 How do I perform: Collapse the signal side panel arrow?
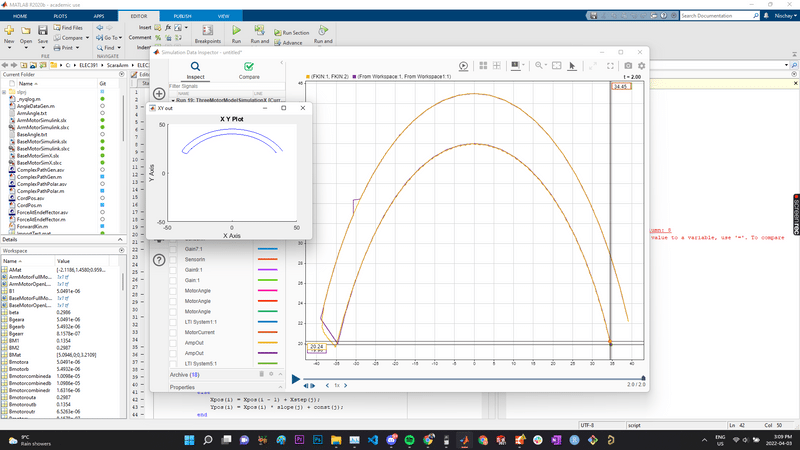coord(282,63)
